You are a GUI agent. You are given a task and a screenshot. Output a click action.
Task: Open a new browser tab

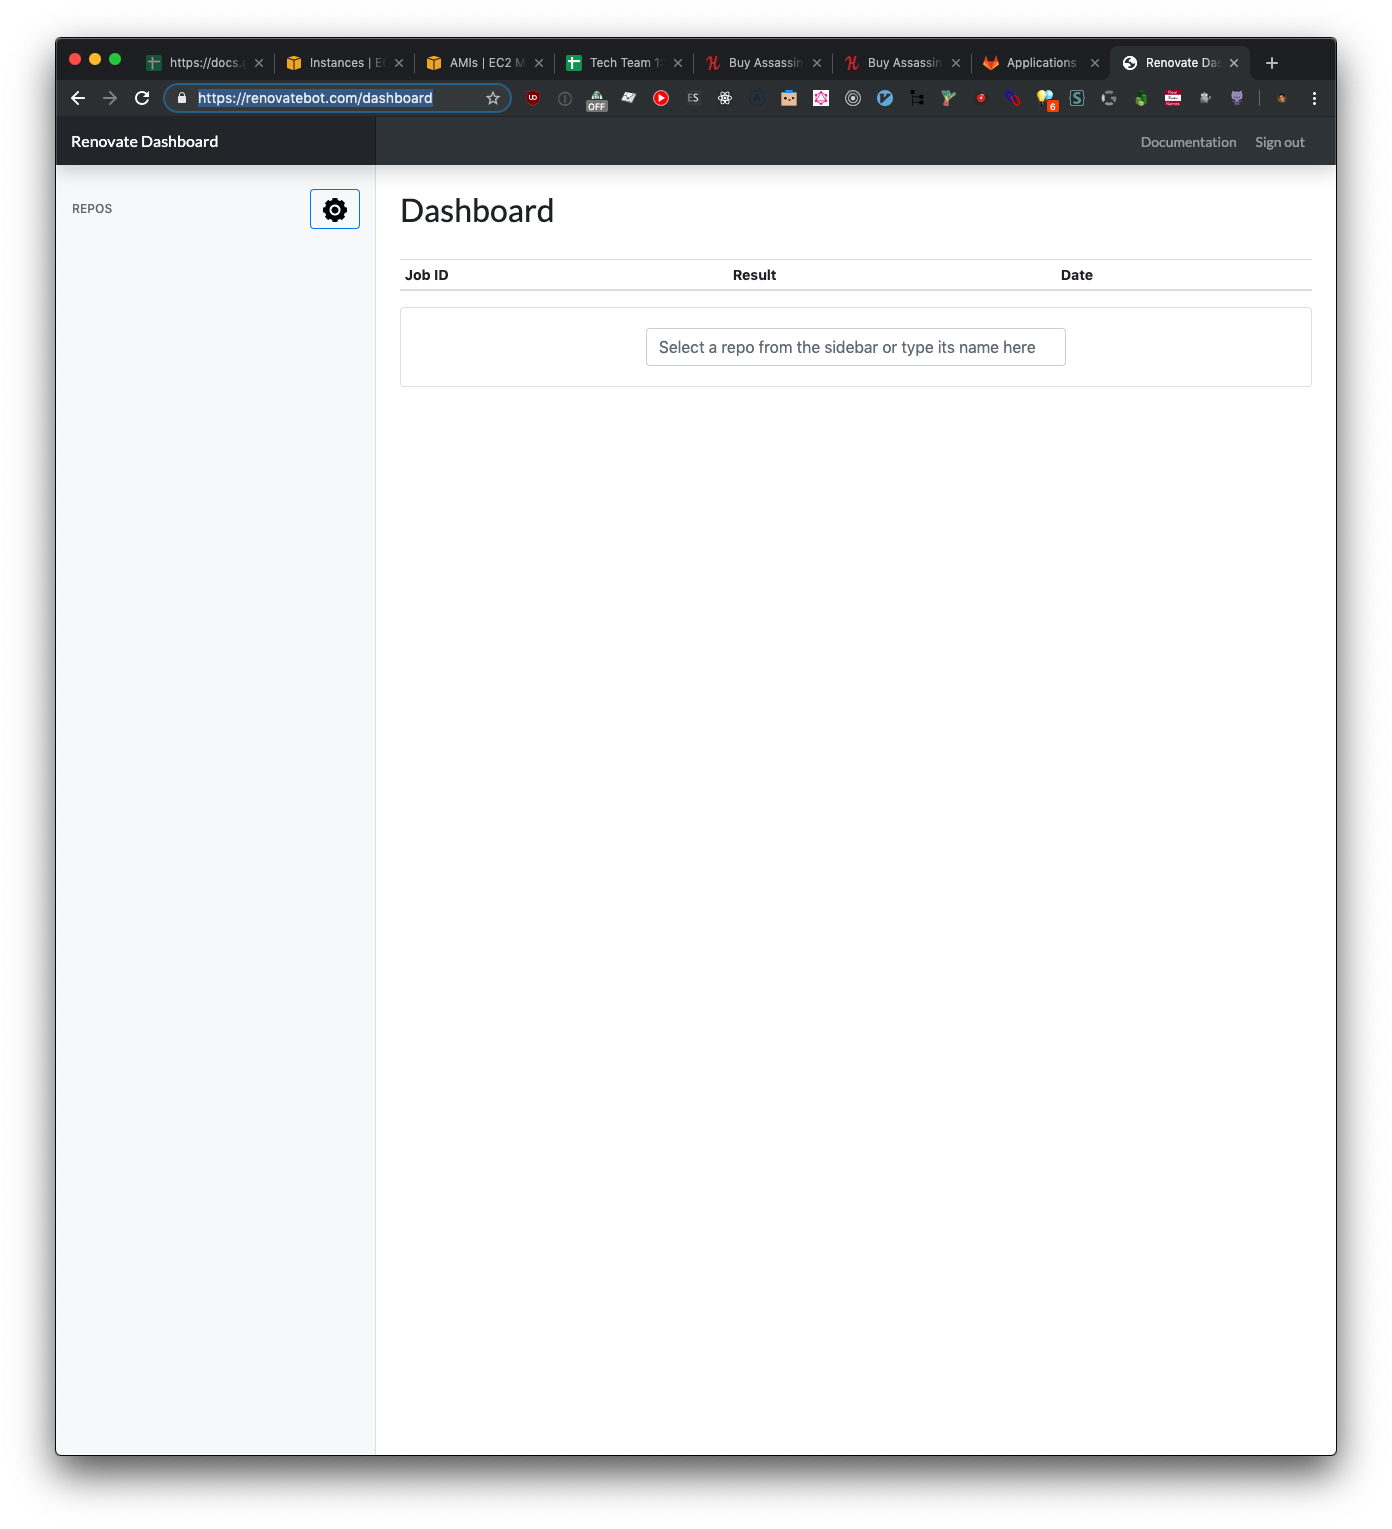(1272, 62)
